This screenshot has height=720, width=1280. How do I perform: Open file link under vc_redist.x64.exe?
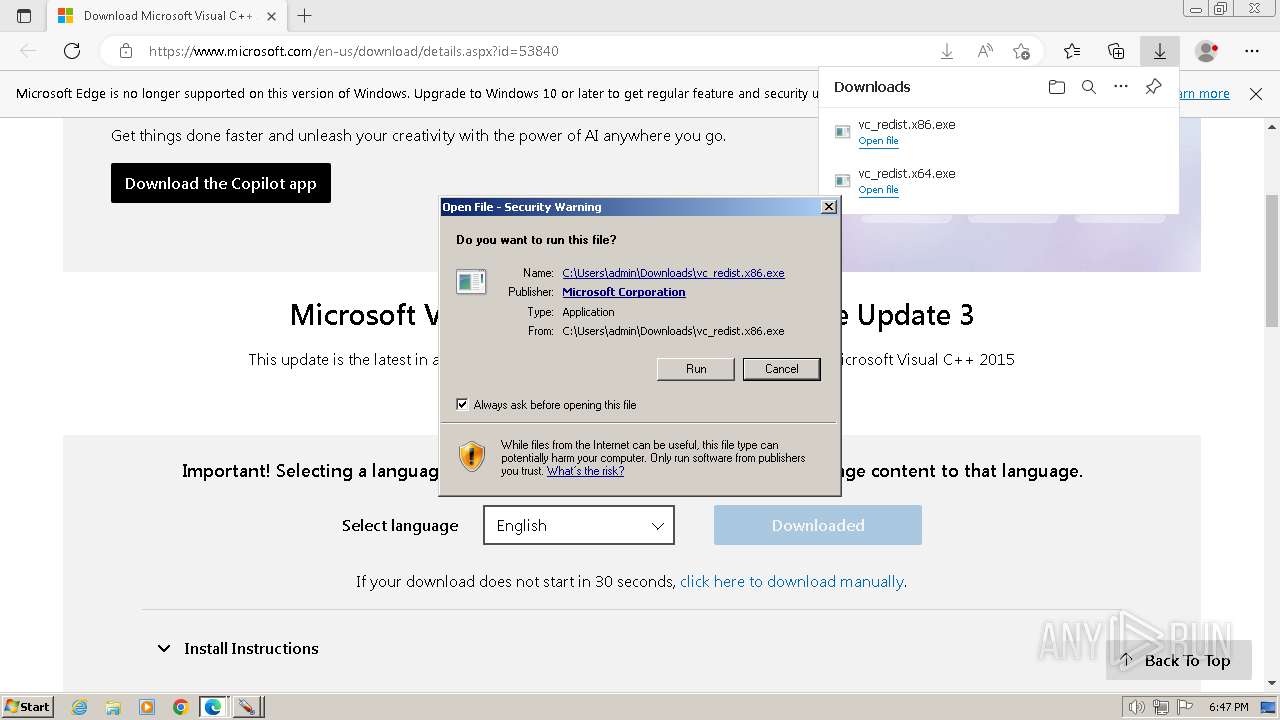pyautogui.click(x=878, y=190)
